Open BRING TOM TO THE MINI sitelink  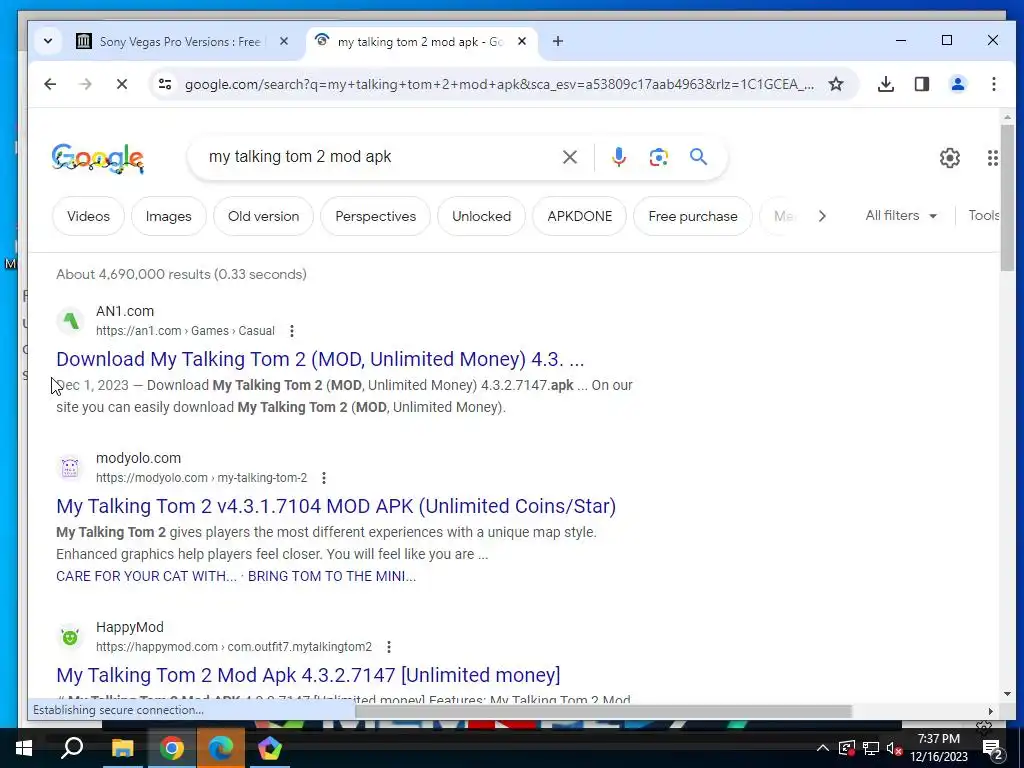click(x=332, y=576)
